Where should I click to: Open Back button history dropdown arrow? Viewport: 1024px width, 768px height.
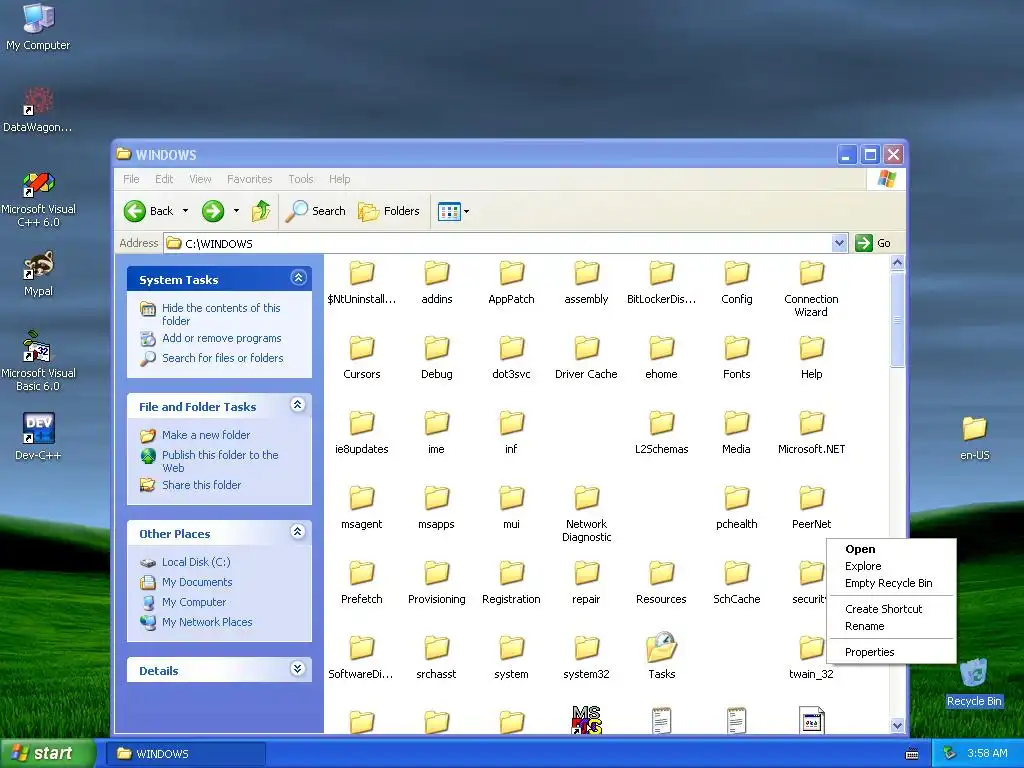(185, 211)
